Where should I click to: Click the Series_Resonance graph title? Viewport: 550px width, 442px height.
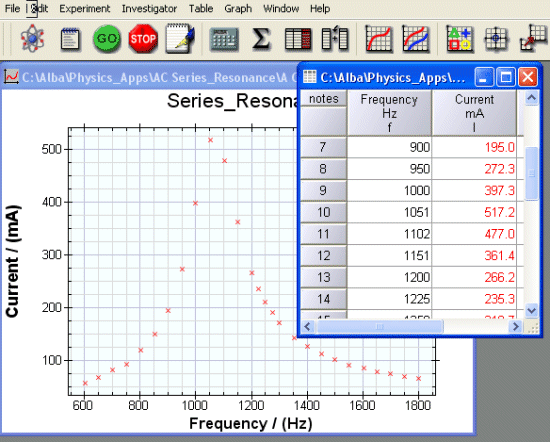click(232, 101)
